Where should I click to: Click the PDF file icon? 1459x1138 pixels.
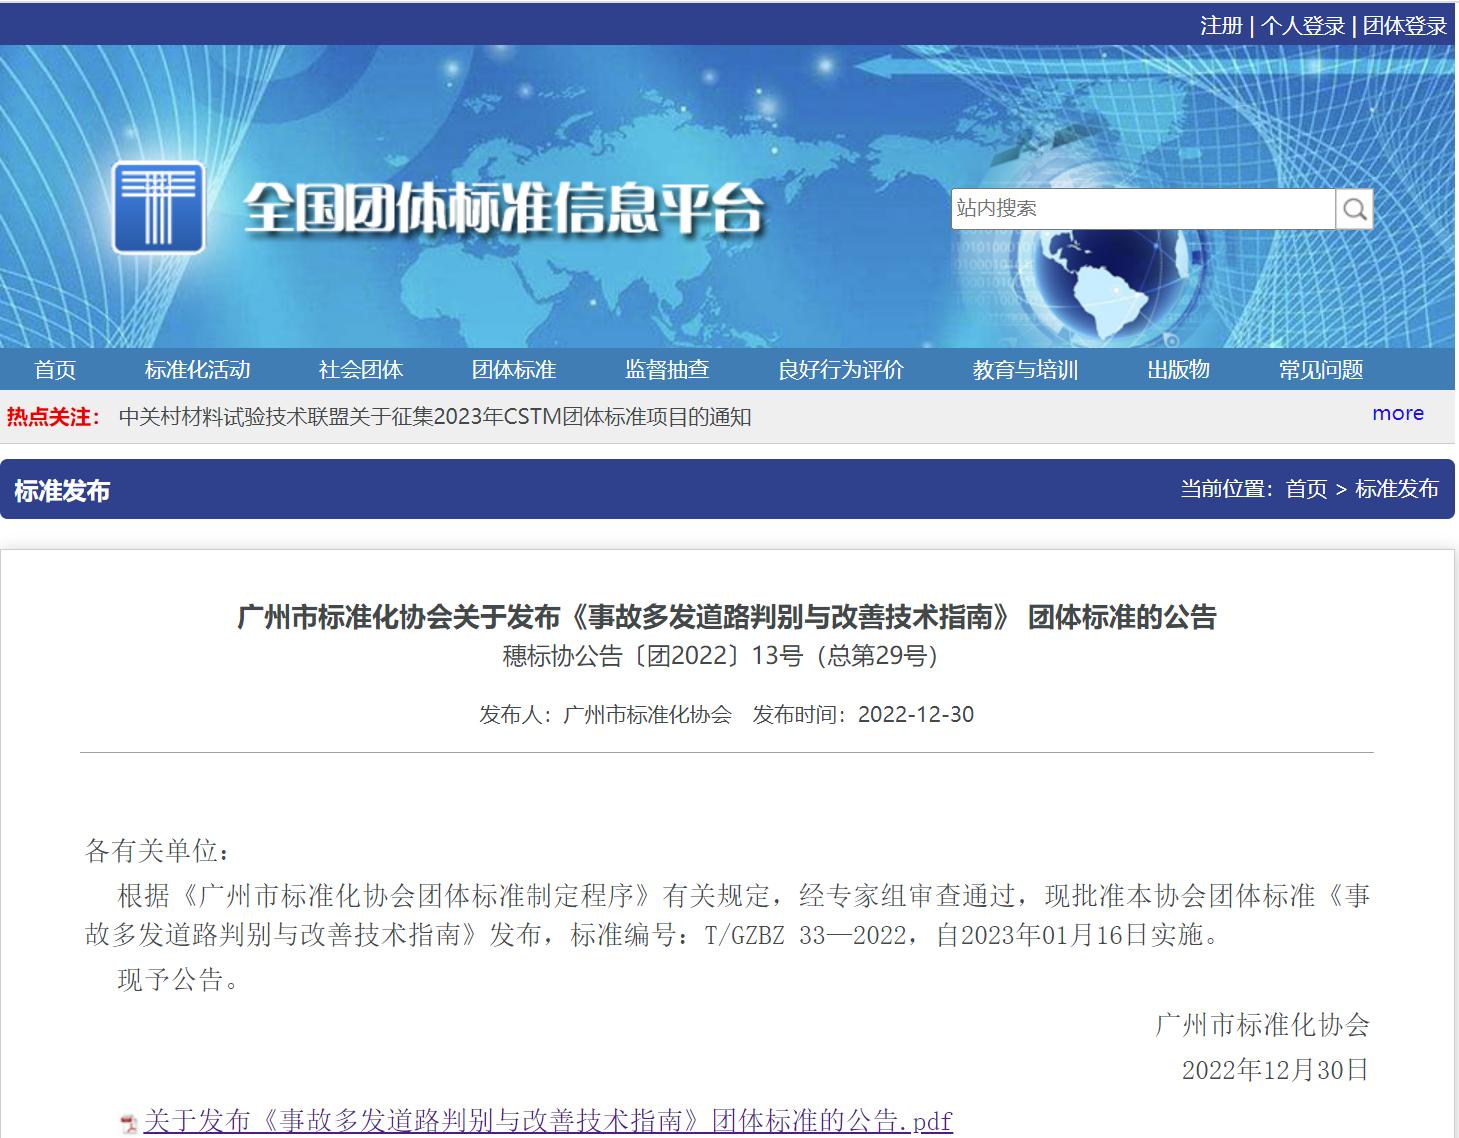pyautogui.click(x=129, y=1123)
